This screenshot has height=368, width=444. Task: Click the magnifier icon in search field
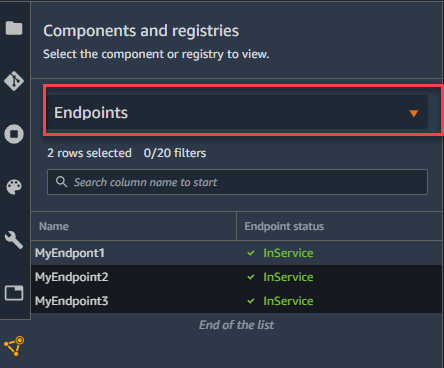(61, 182)
